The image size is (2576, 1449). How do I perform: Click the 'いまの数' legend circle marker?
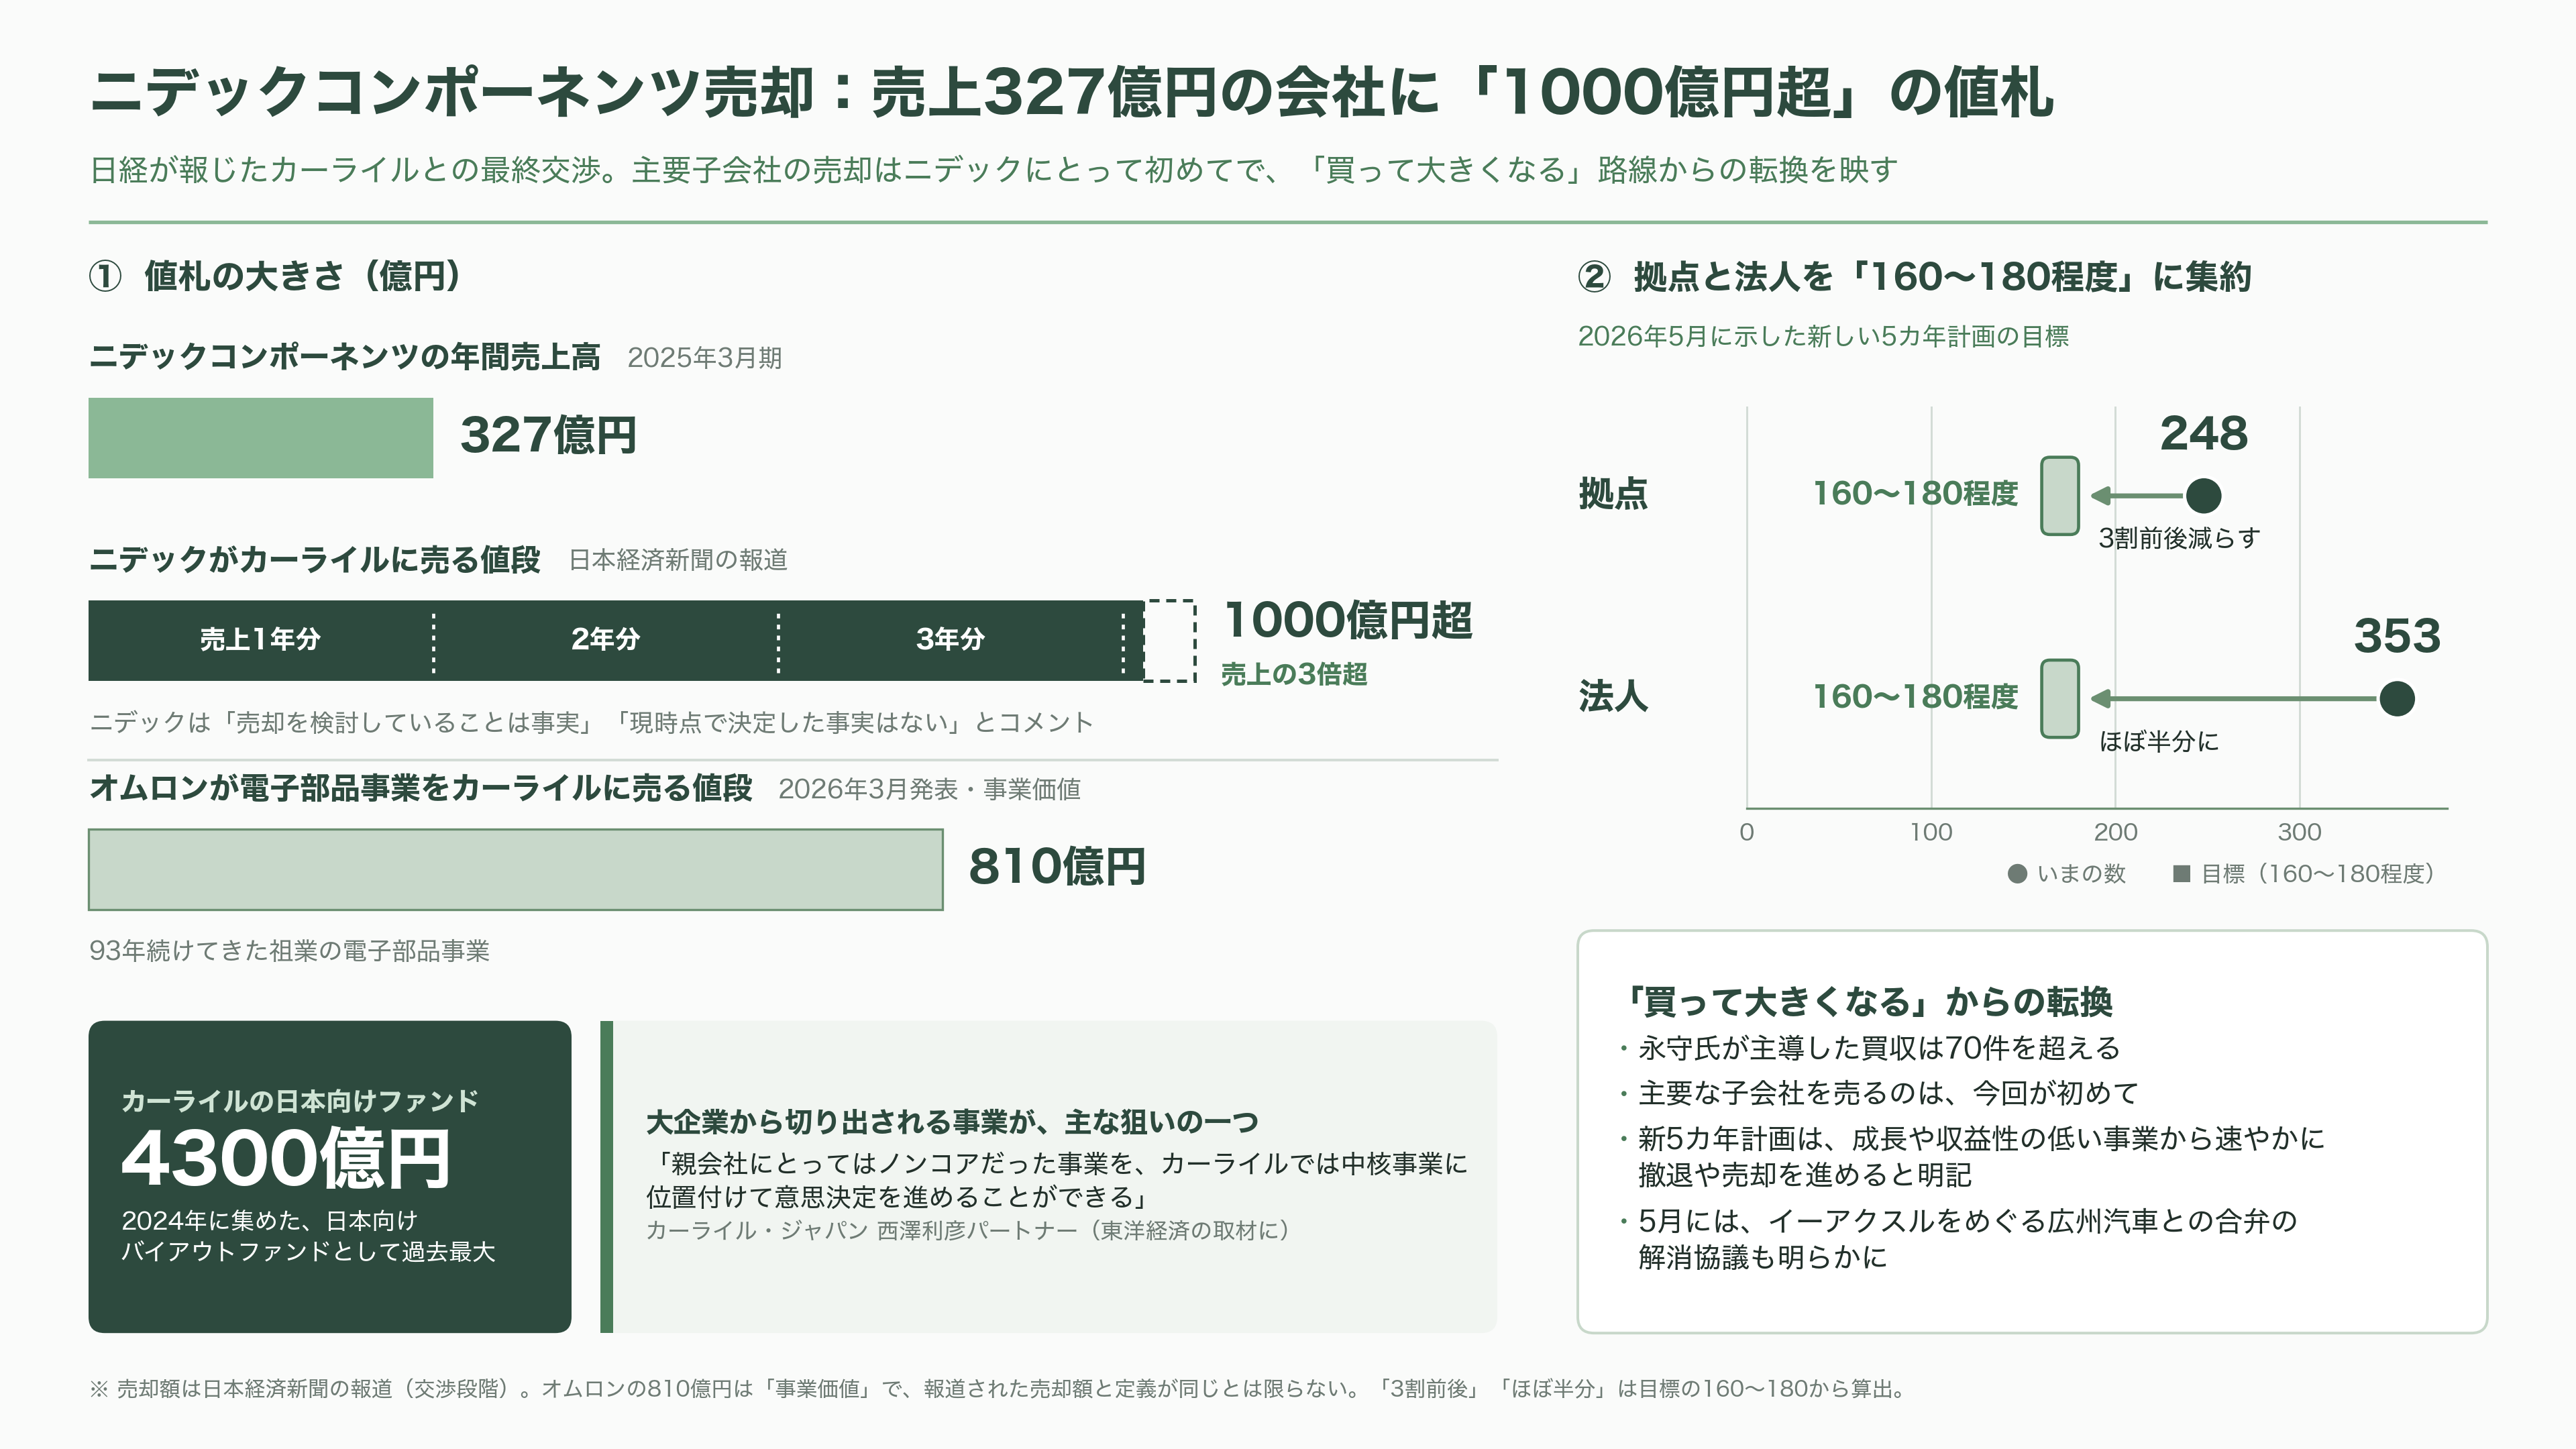coord(2017,874)
